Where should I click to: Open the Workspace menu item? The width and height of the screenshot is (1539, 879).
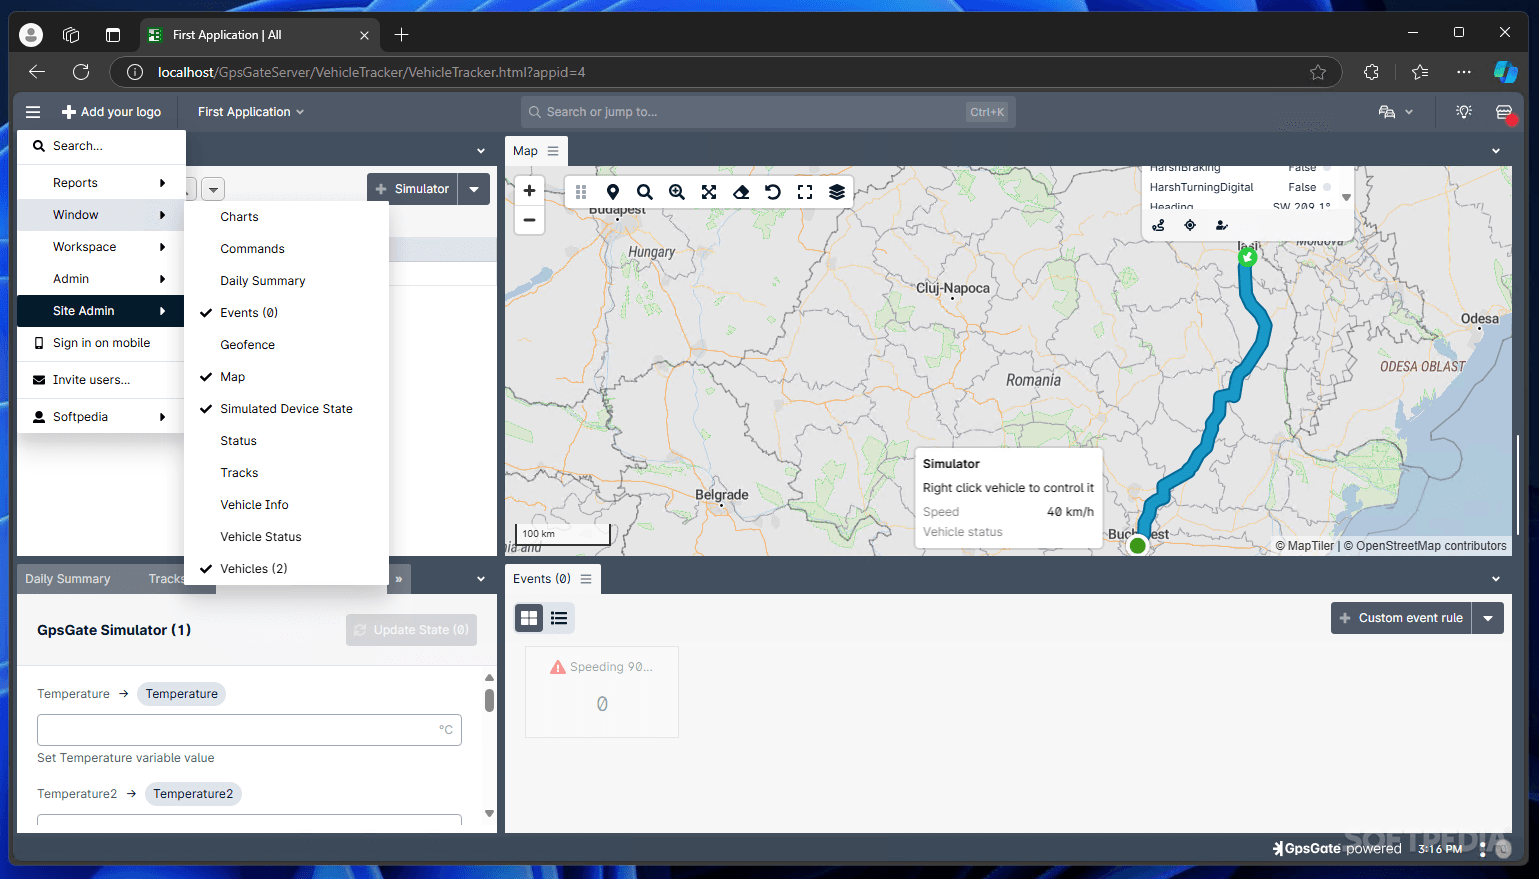[x=101, y=247]
